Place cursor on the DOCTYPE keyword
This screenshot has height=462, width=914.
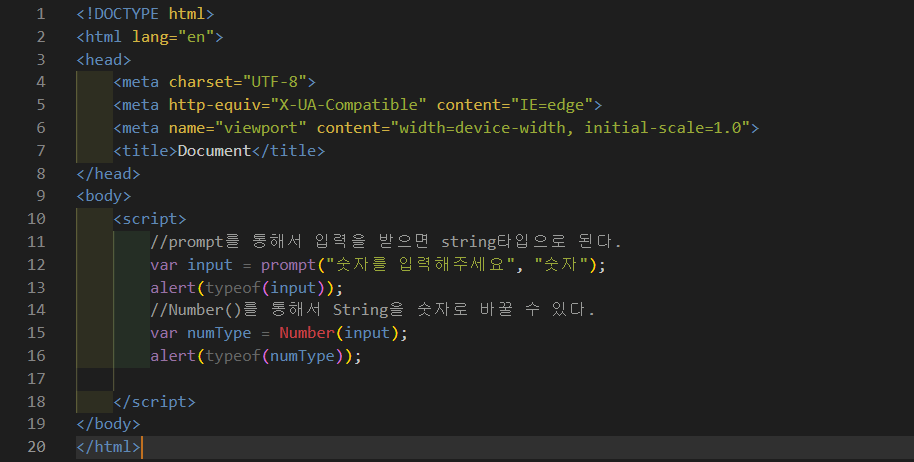pos(126,13)
